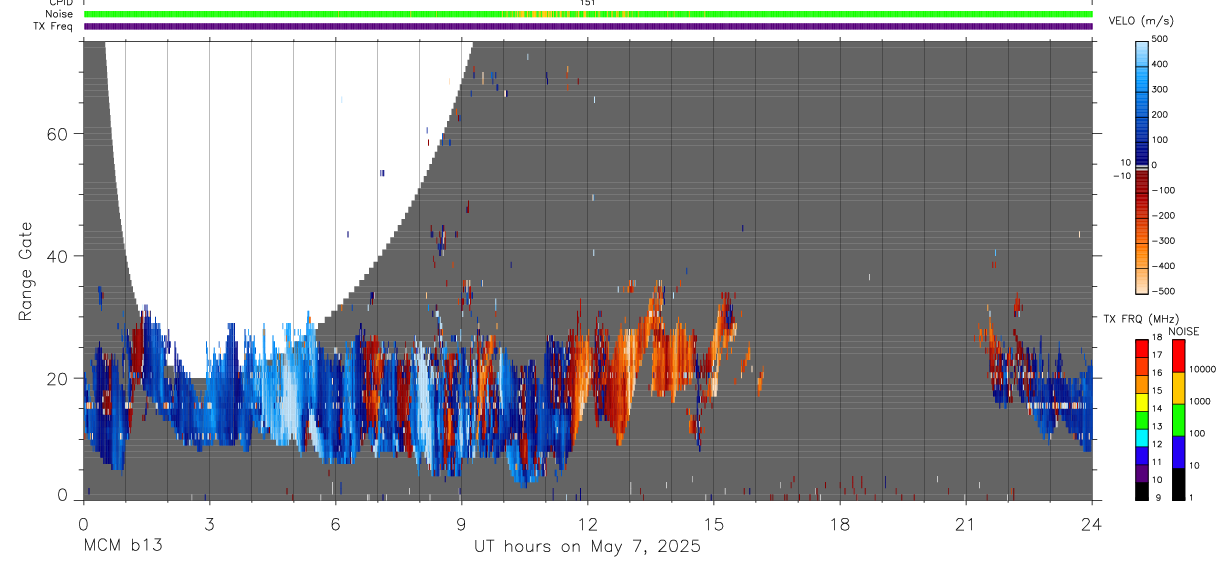This screenshot has width=1228, height=567.
Task: Select the purple 10 MHz frequency swatch
Action: point(1142,474)
